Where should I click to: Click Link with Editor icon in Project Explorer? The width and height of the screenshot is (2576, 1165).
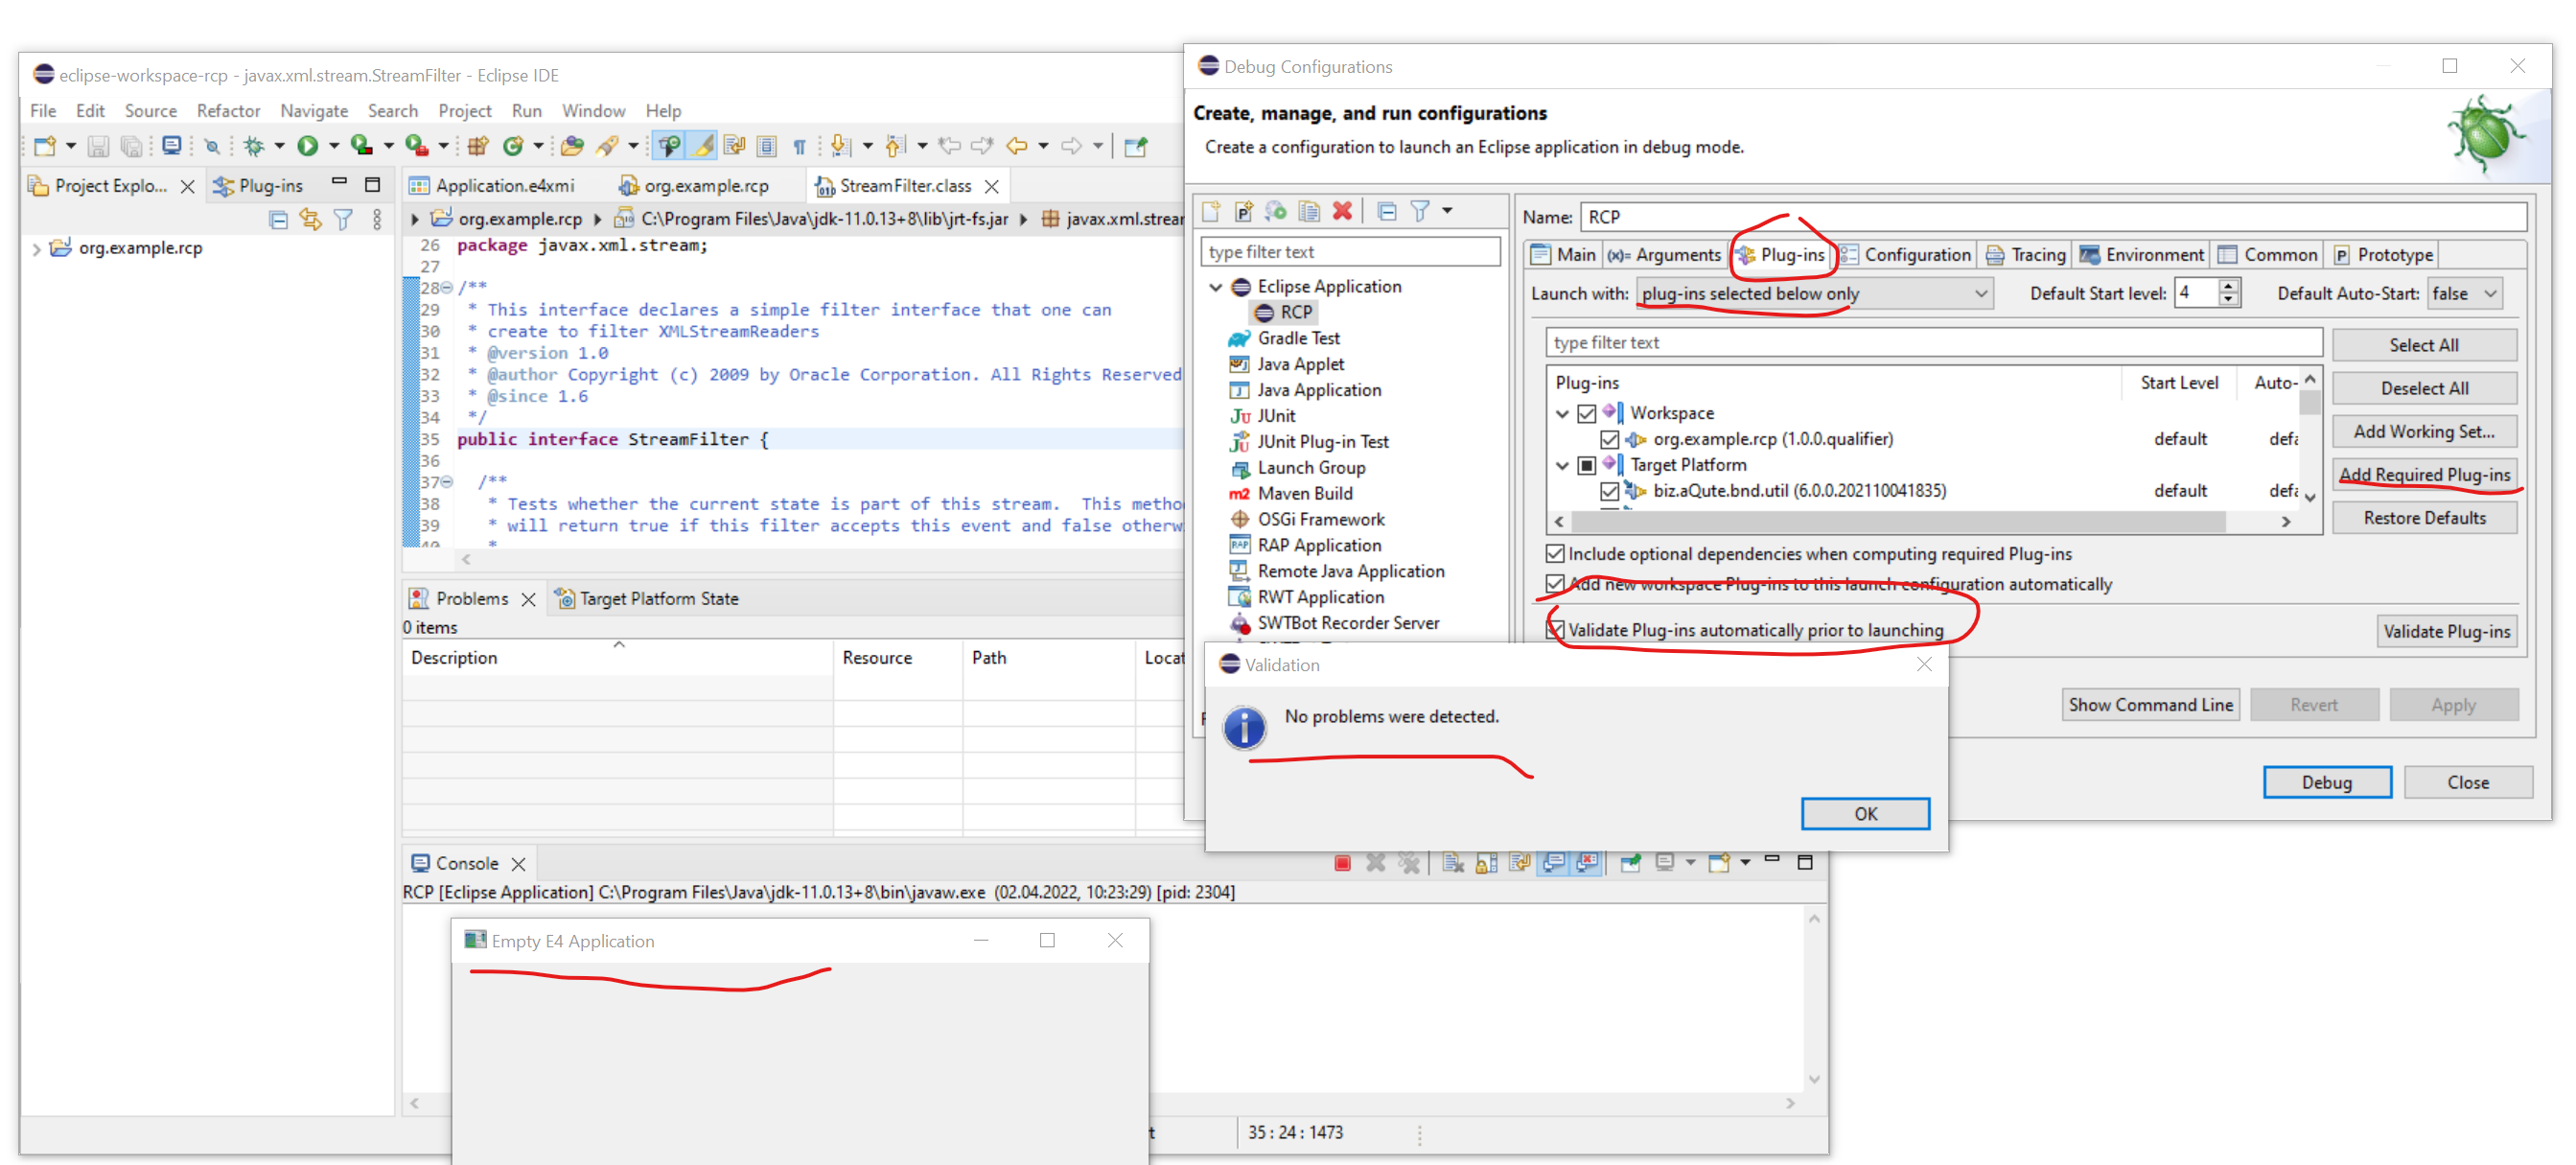coord(310,219)
